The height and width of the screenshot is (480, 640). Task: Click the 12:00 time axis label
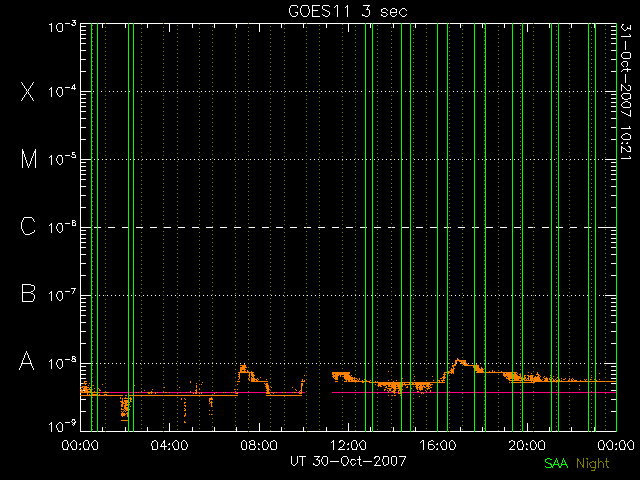[x=348, y=445]
